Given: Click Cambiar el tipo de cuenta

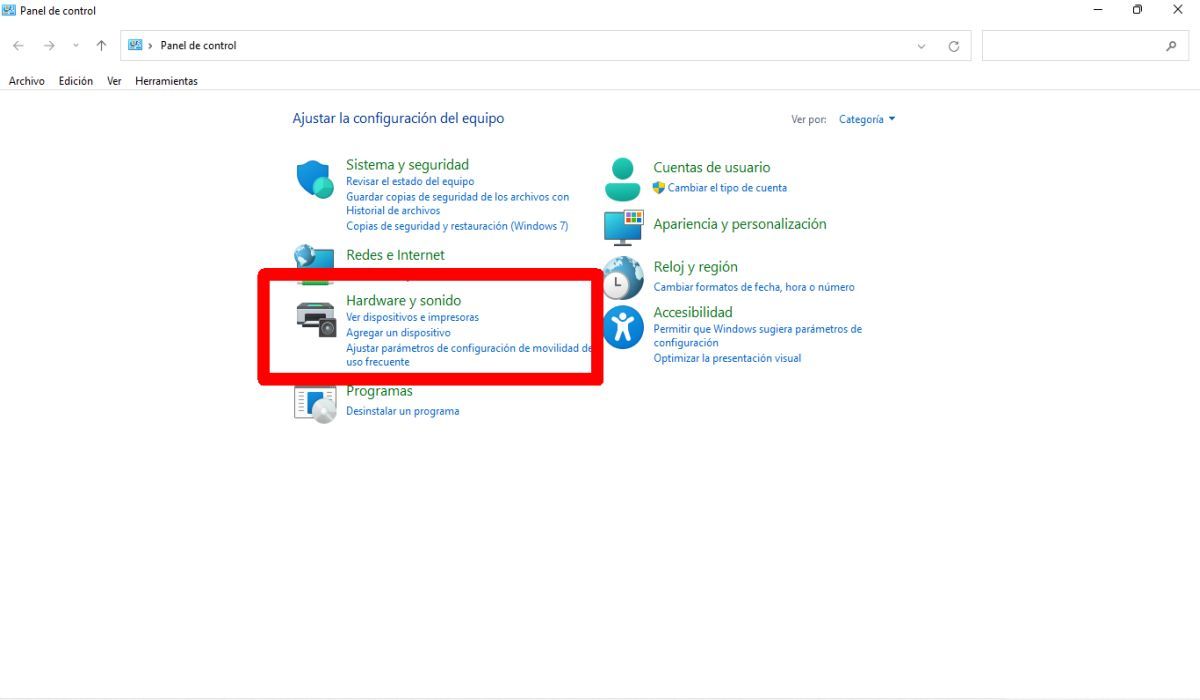Looking at the screenshot, I should [727, 188].
